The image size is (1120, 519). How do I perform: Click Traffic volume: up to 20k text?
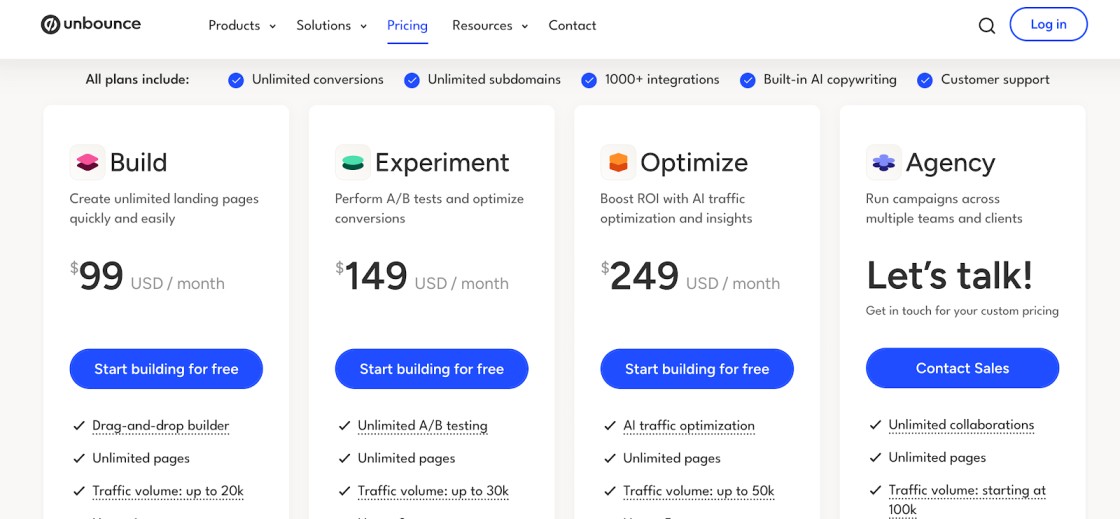[168, 491]
